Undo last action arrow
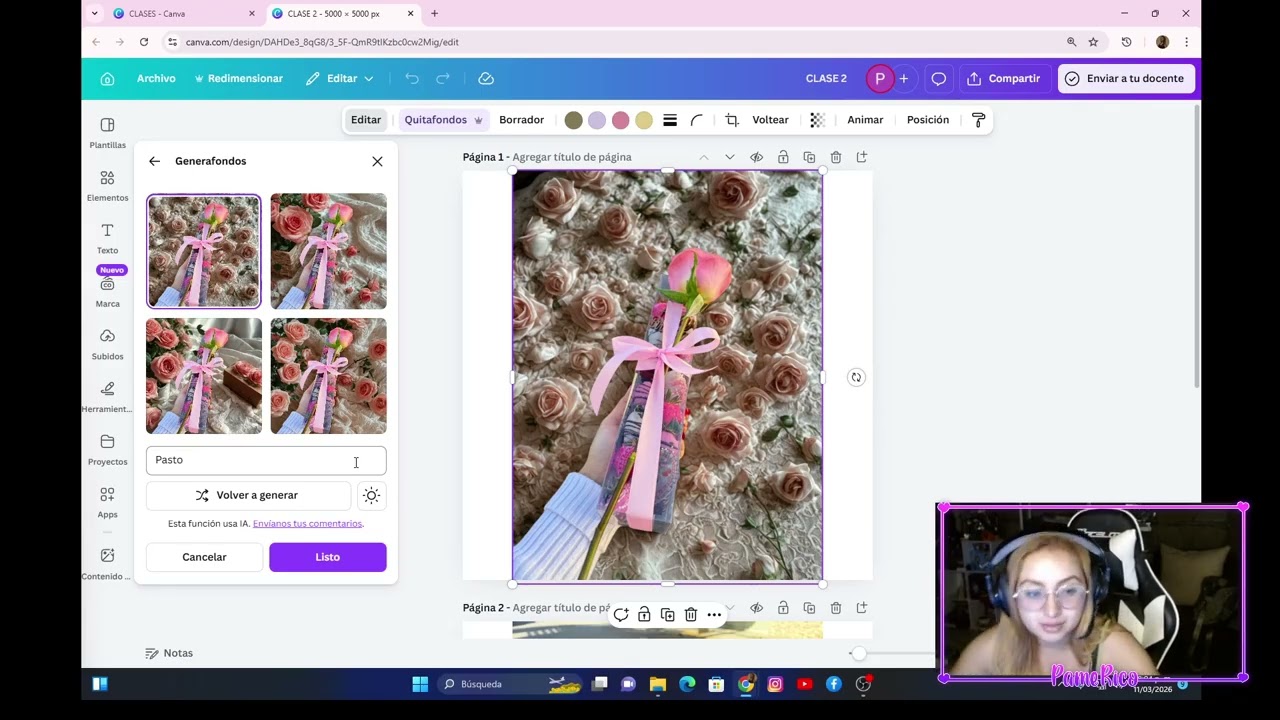1280x720 pixels. (412, 78)
